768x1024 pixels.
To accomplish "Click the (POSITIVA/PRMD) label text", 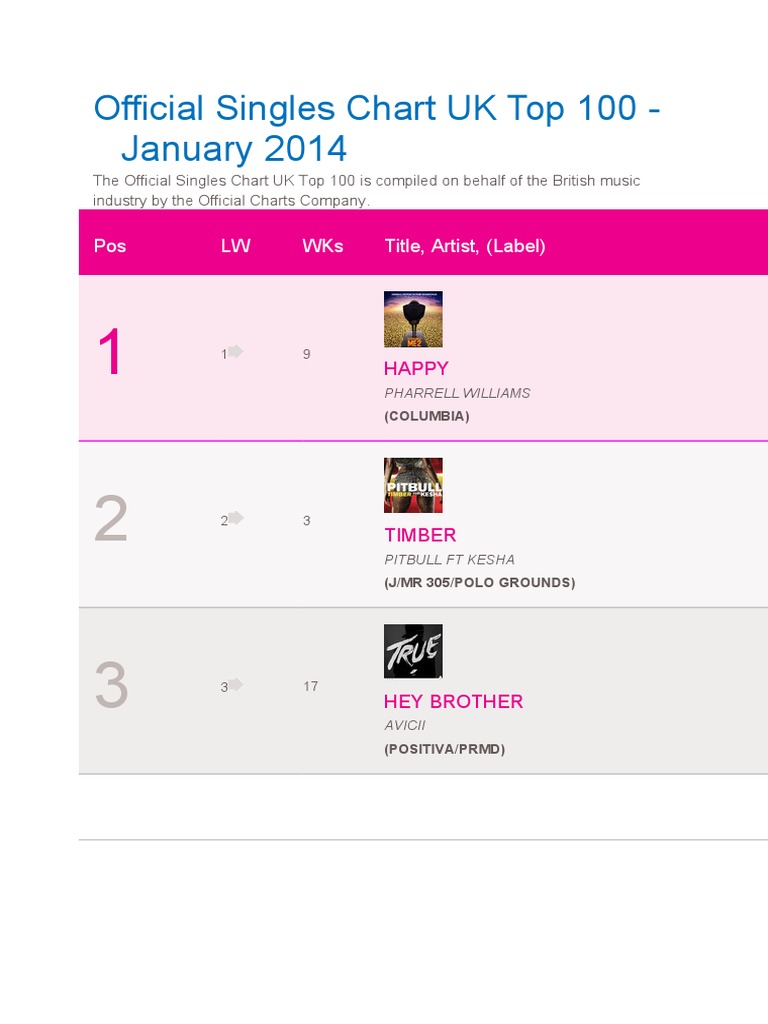I will click(x=444, y=749).
